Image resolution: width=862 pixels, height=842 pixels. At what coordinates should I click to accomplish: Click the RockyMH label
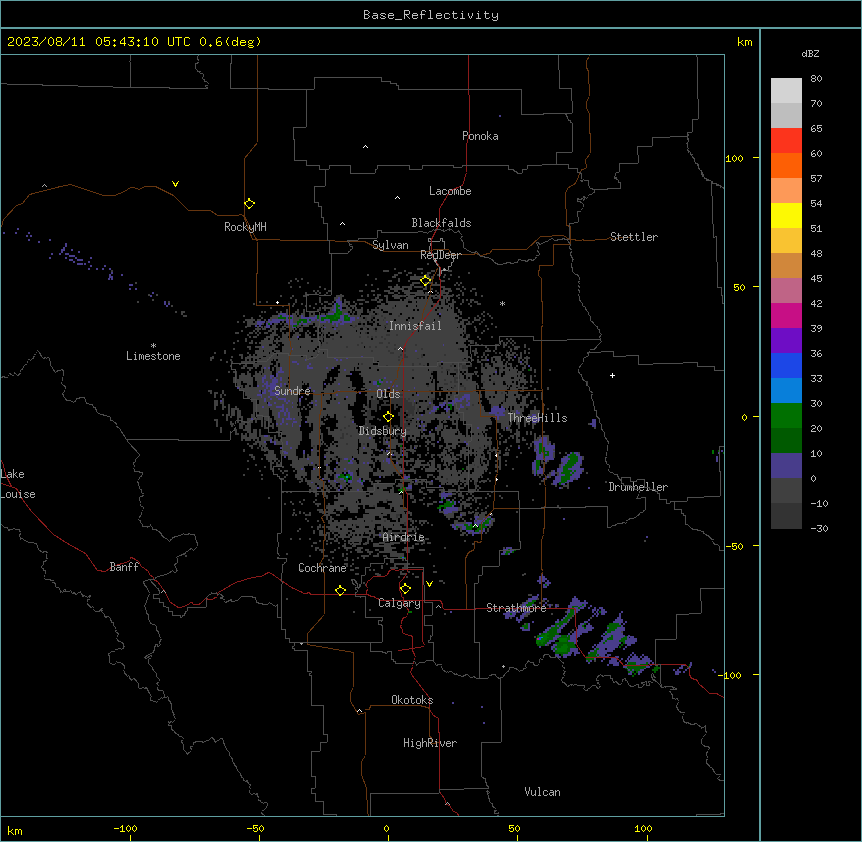click(245, 227)
